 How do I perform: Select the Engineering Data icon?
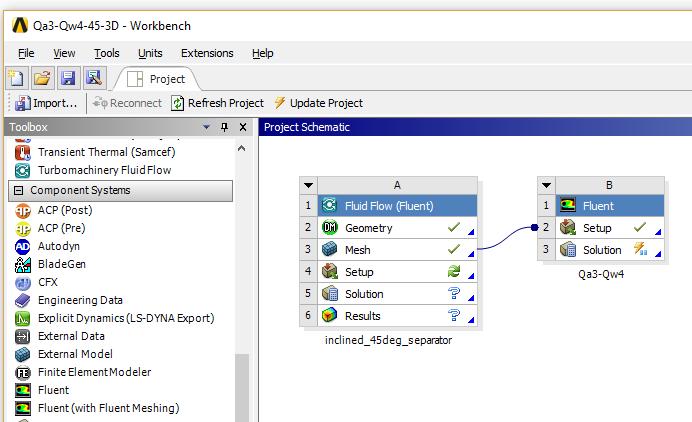click(x=23, y=301)
